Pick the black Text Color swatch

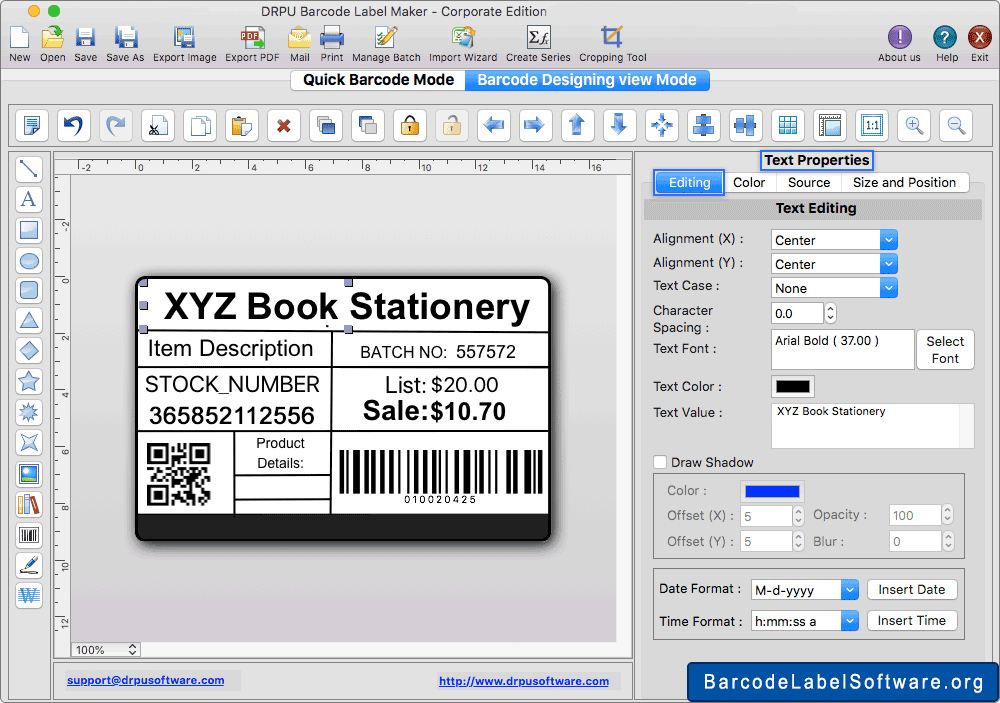pos(793,386)
